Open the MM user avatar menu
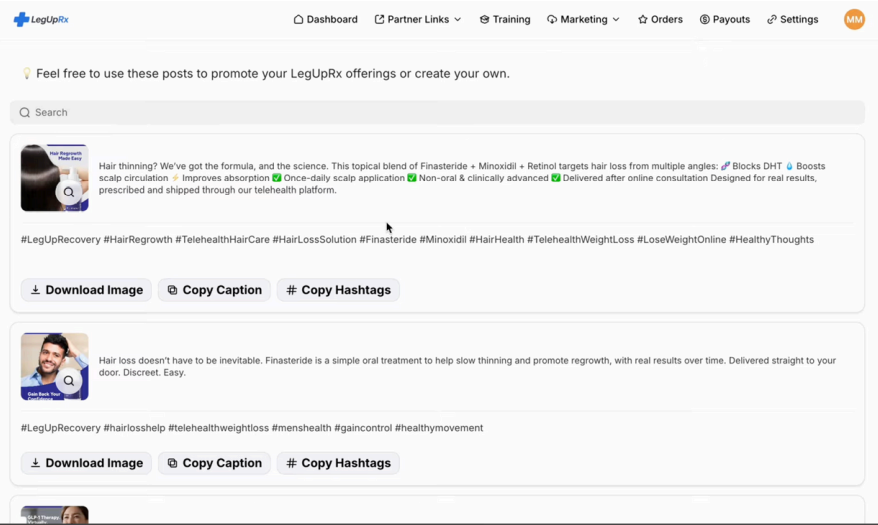This screenshot has height=525, width=878. coord(853,19)
